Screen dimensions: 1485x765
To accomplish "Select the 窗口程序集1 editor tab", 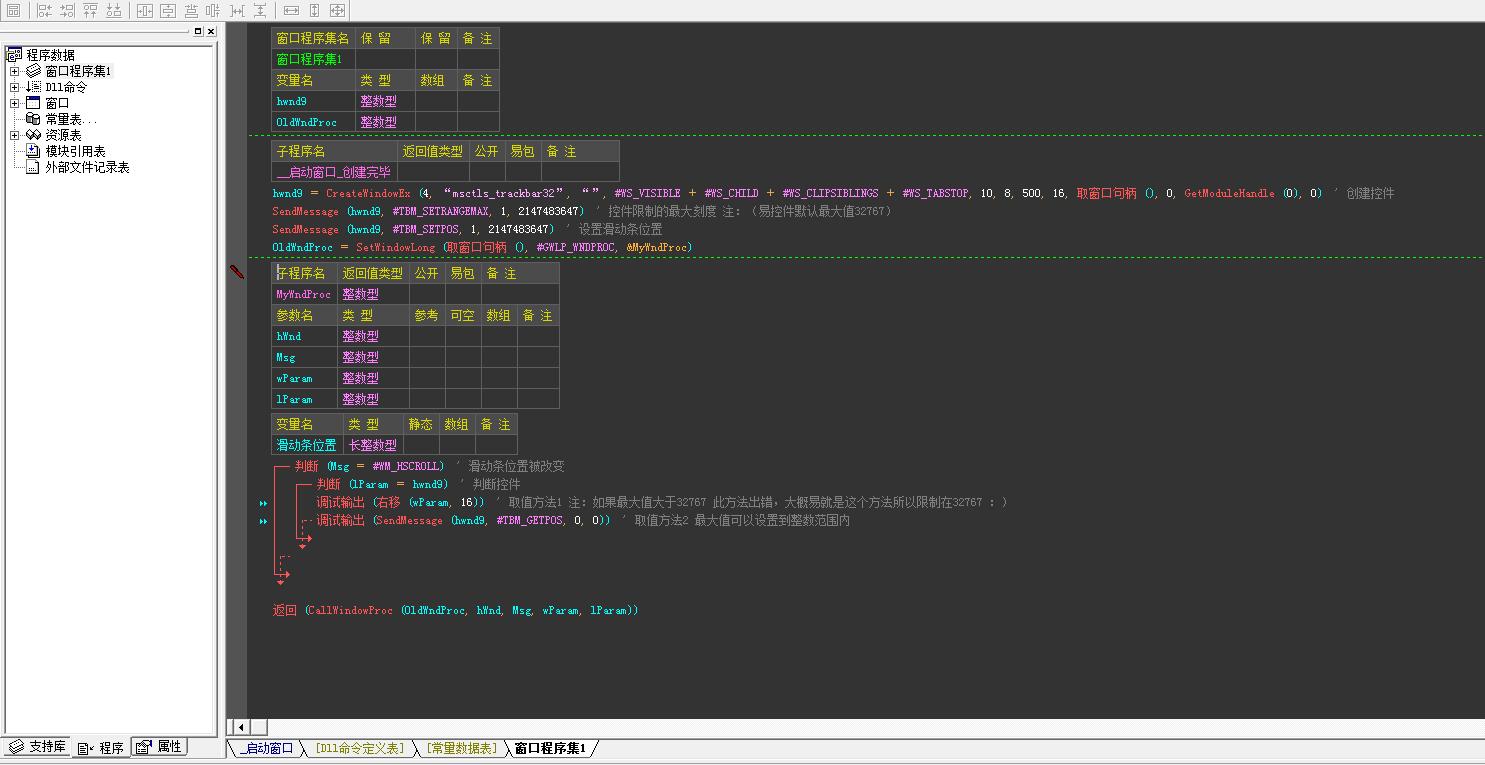I will 551,748.
